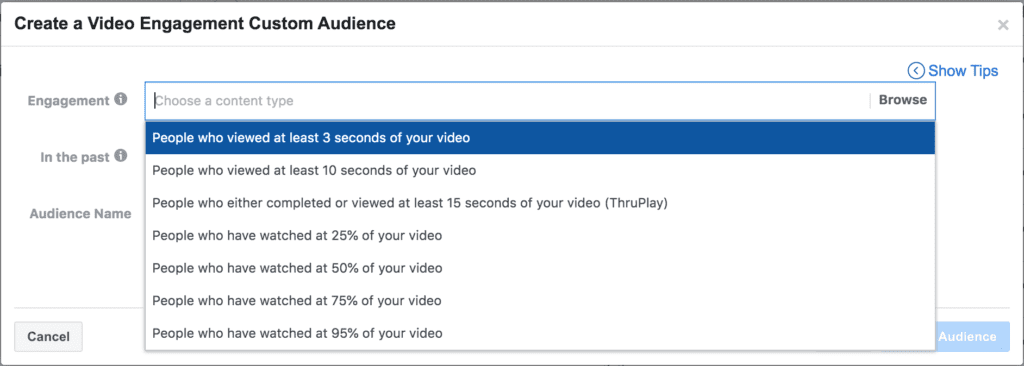Image resolution: width=1024 pixels, height=366 pixels.
Task: Select watched at 50% of your video
Action: [540, 268]
